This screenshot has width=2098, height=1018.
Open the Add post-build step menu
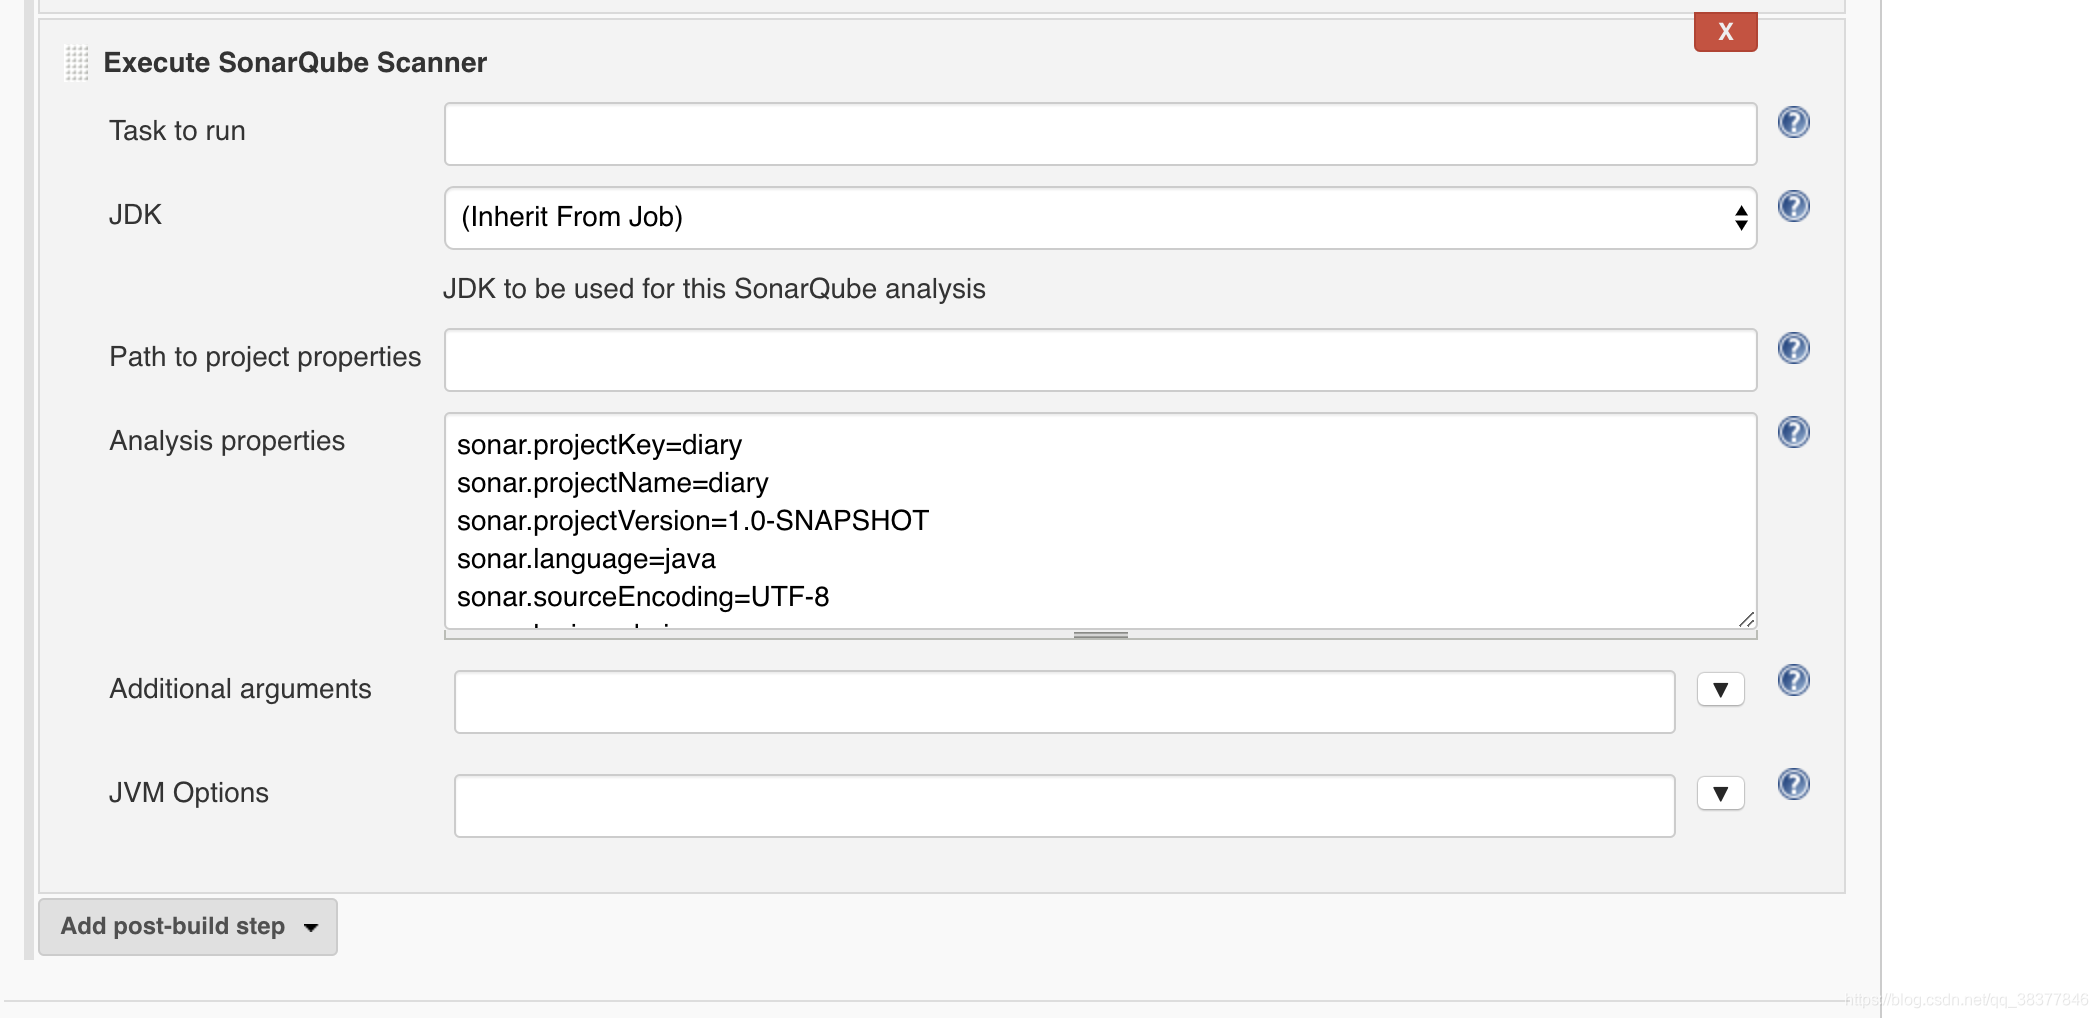click(188, 927)
